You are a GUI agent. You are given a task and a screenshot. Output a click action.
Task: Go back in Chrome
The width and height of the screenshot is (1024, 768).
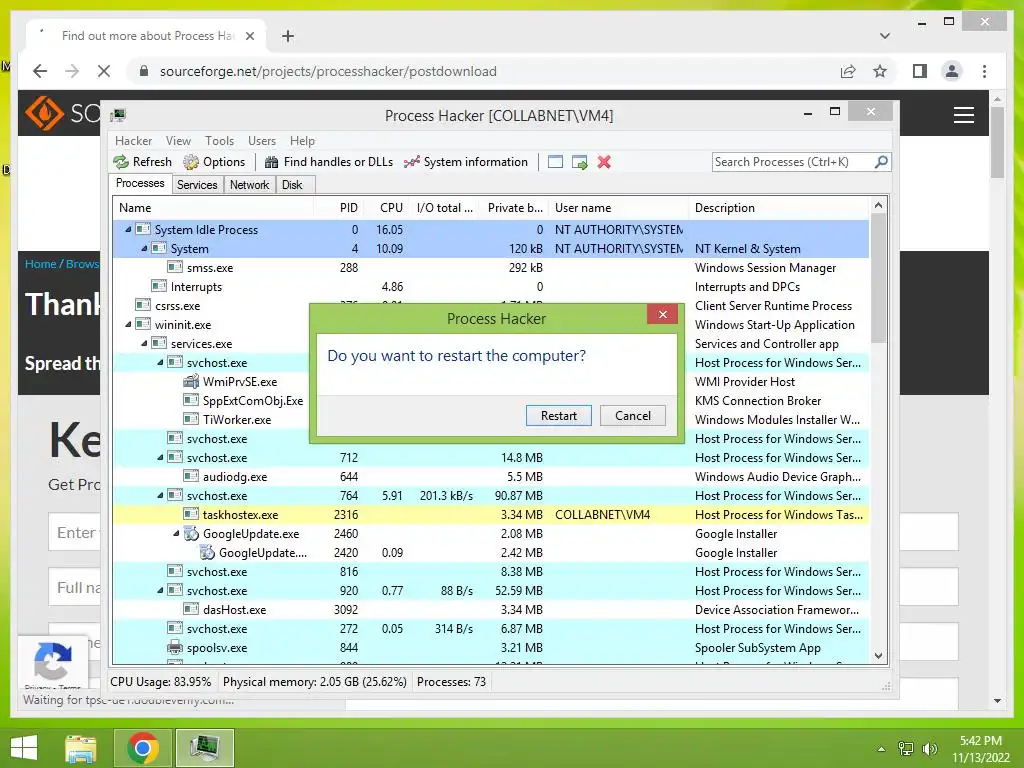click(x=40, y=71)
